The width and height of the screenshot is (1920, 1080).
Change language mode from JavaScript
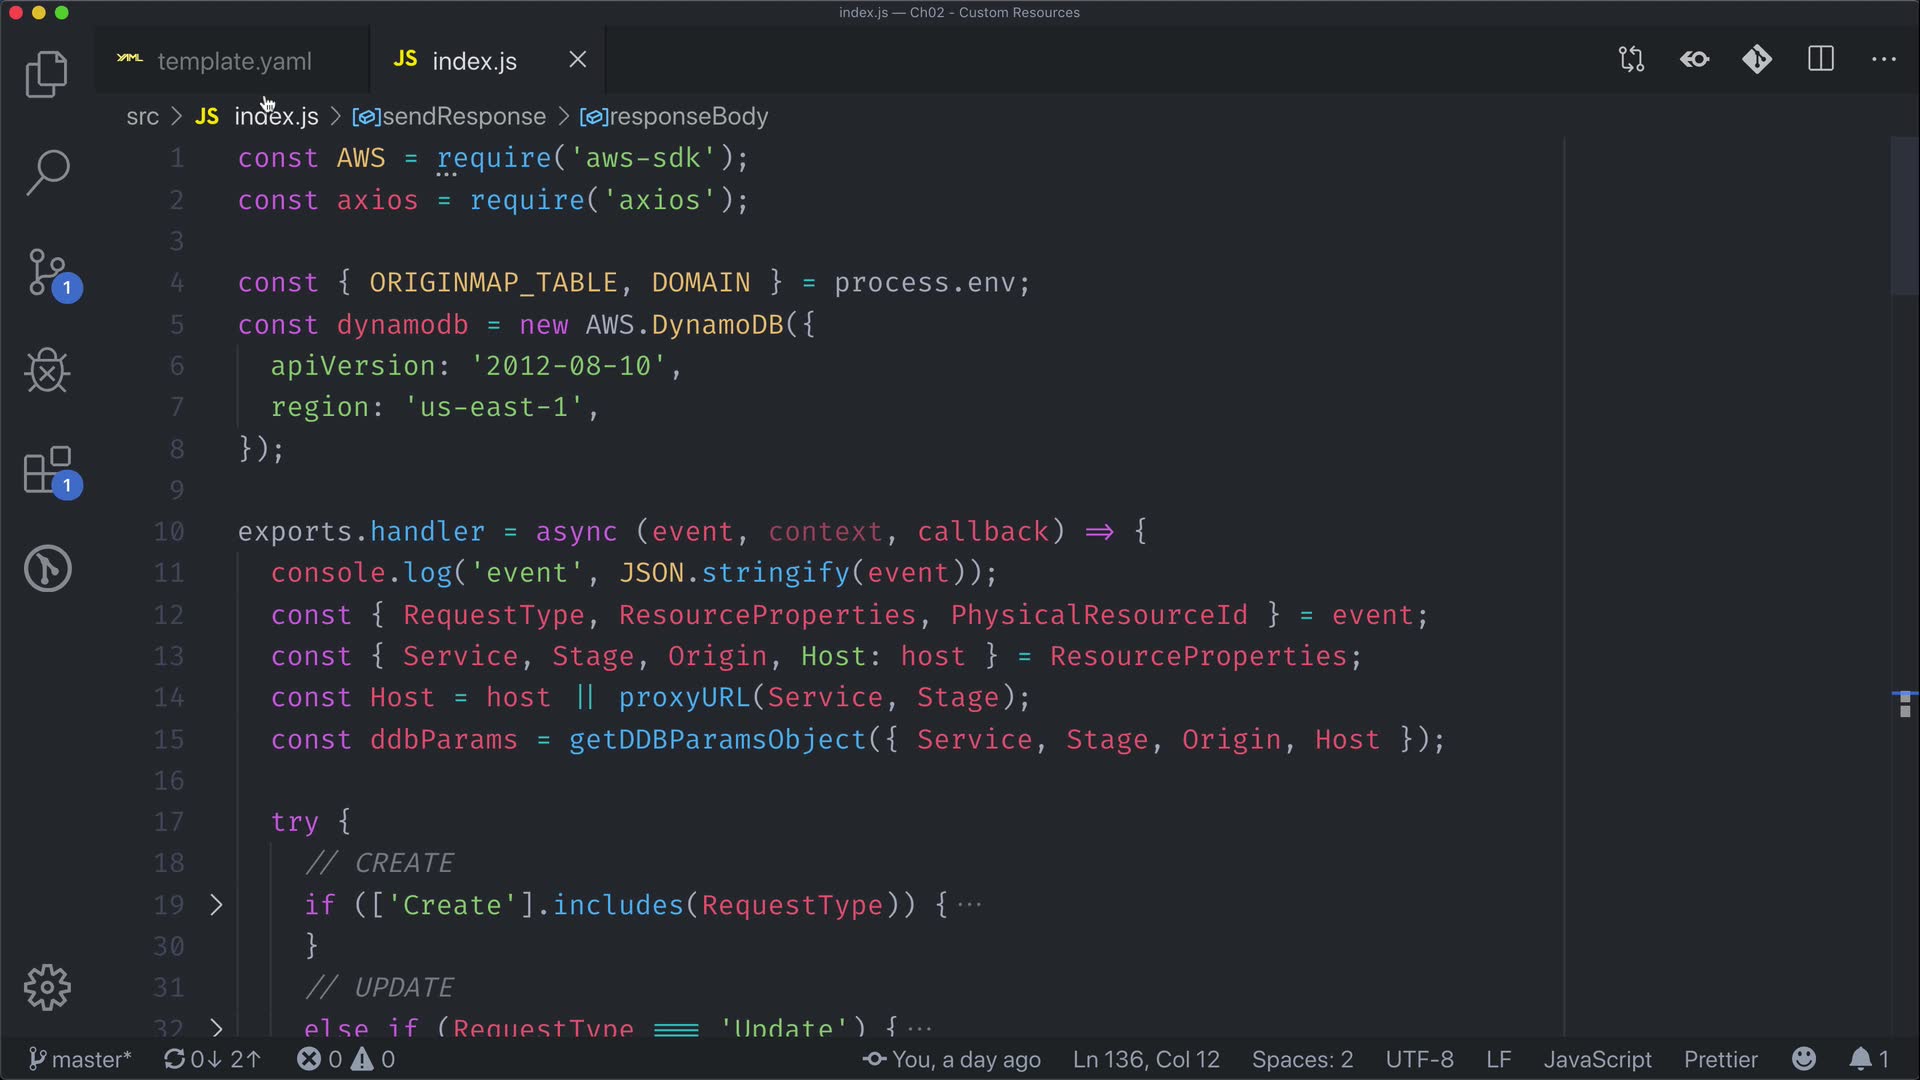coord(1597,1059)
